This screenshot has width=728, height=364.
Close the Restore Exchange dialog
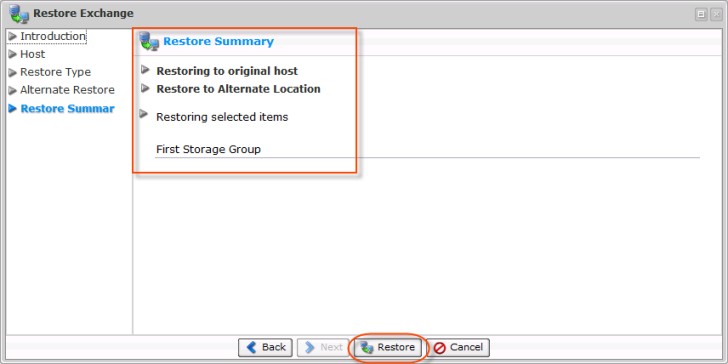(715, 14)
